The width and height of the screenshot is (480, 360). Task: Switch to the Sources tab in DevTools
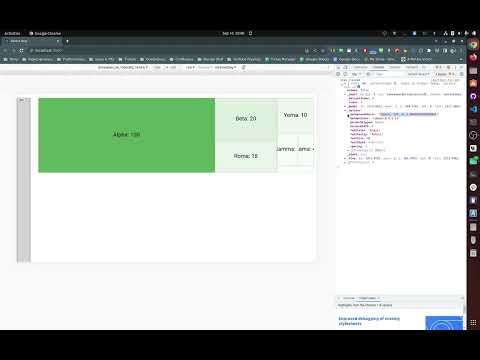(395, 67)
